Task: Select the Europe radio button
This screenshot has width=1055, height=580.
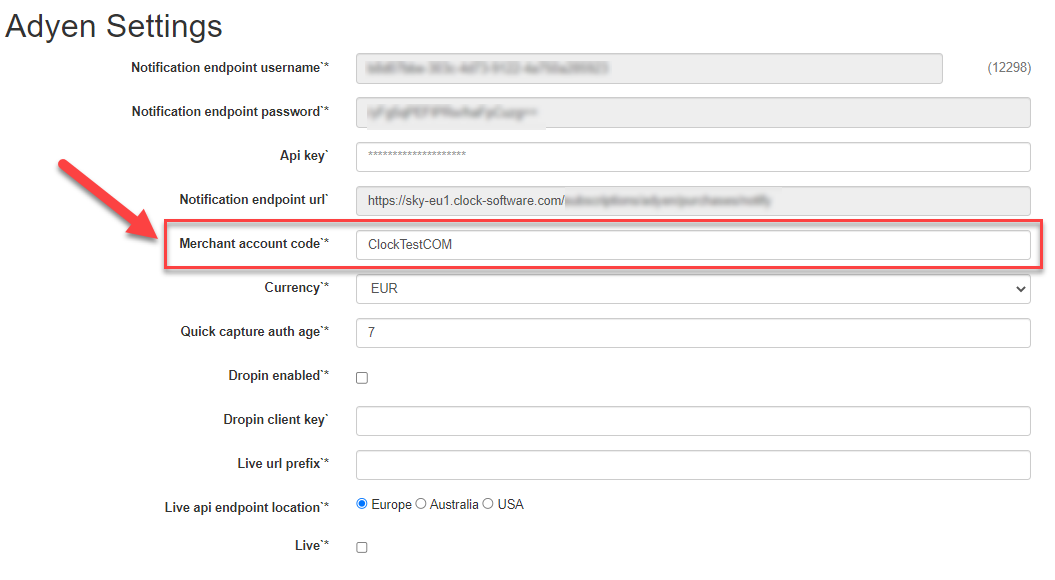Action: (360, 504)
